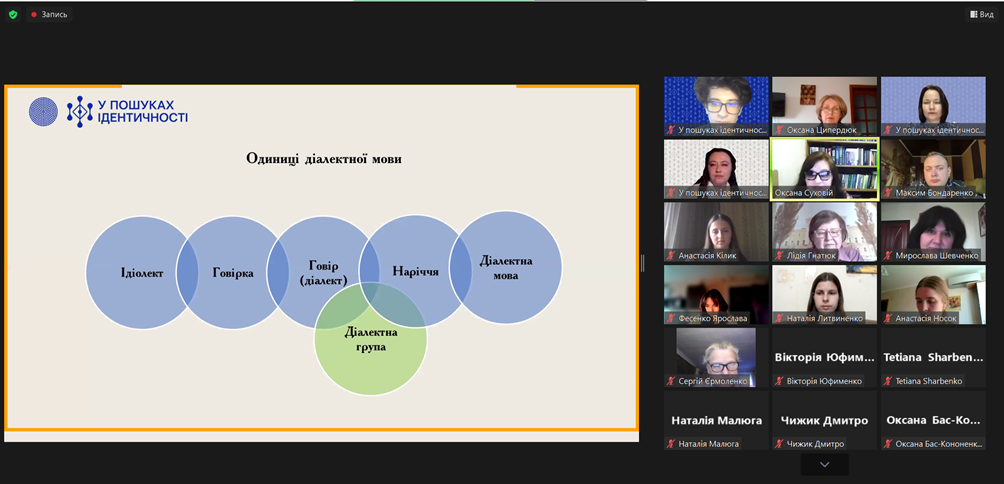Select Вікторія Юфименко's participant tile
Viewport: 1004px width, 484px height.
(824, 357)
